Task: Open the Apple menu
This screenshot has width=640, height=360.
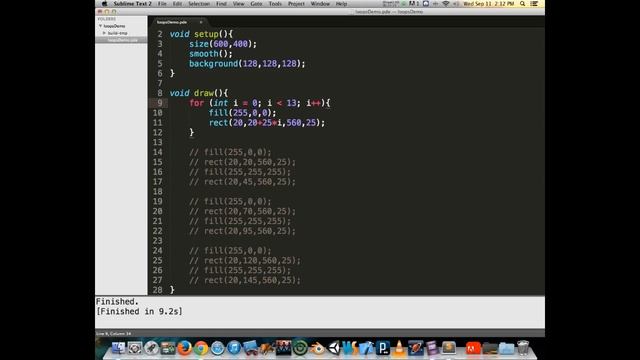Action: pyautogui.click(x=104, y=4)
